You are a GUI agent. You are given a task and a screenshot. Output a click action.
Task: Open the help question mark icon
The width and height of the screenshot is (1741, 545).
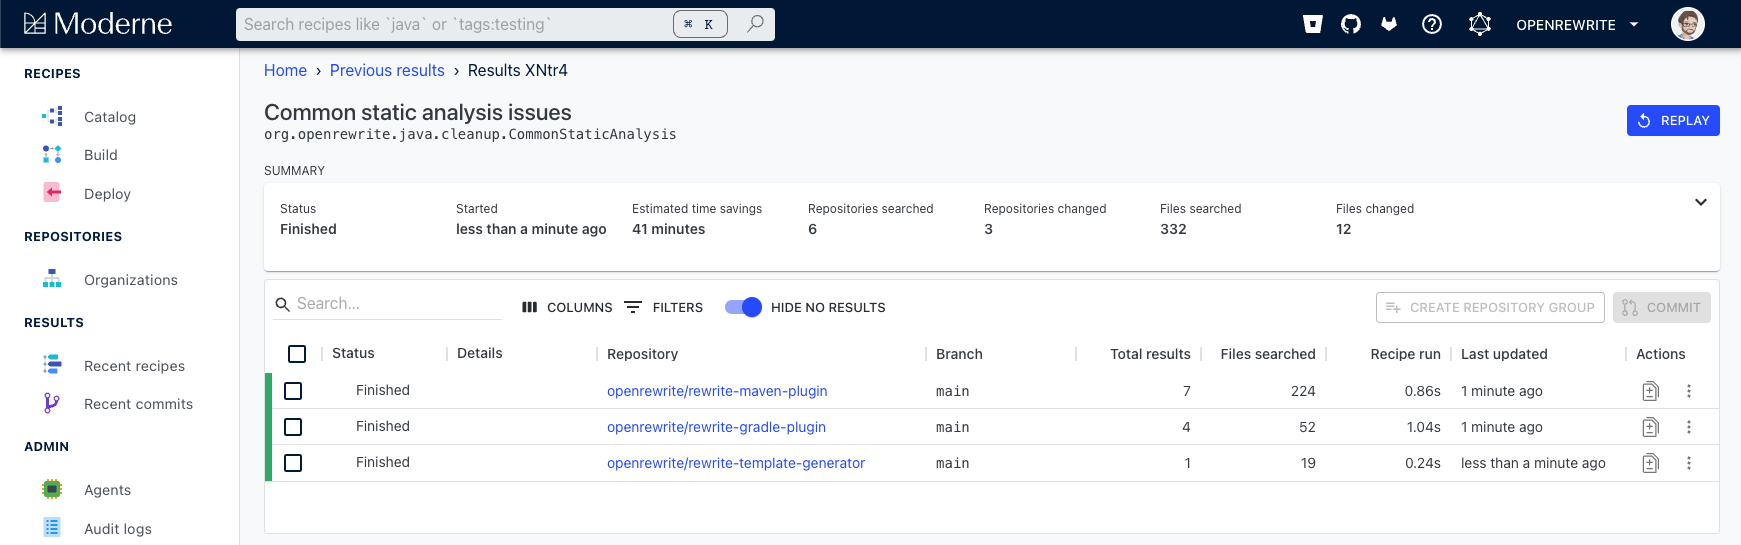[1432, 24]
